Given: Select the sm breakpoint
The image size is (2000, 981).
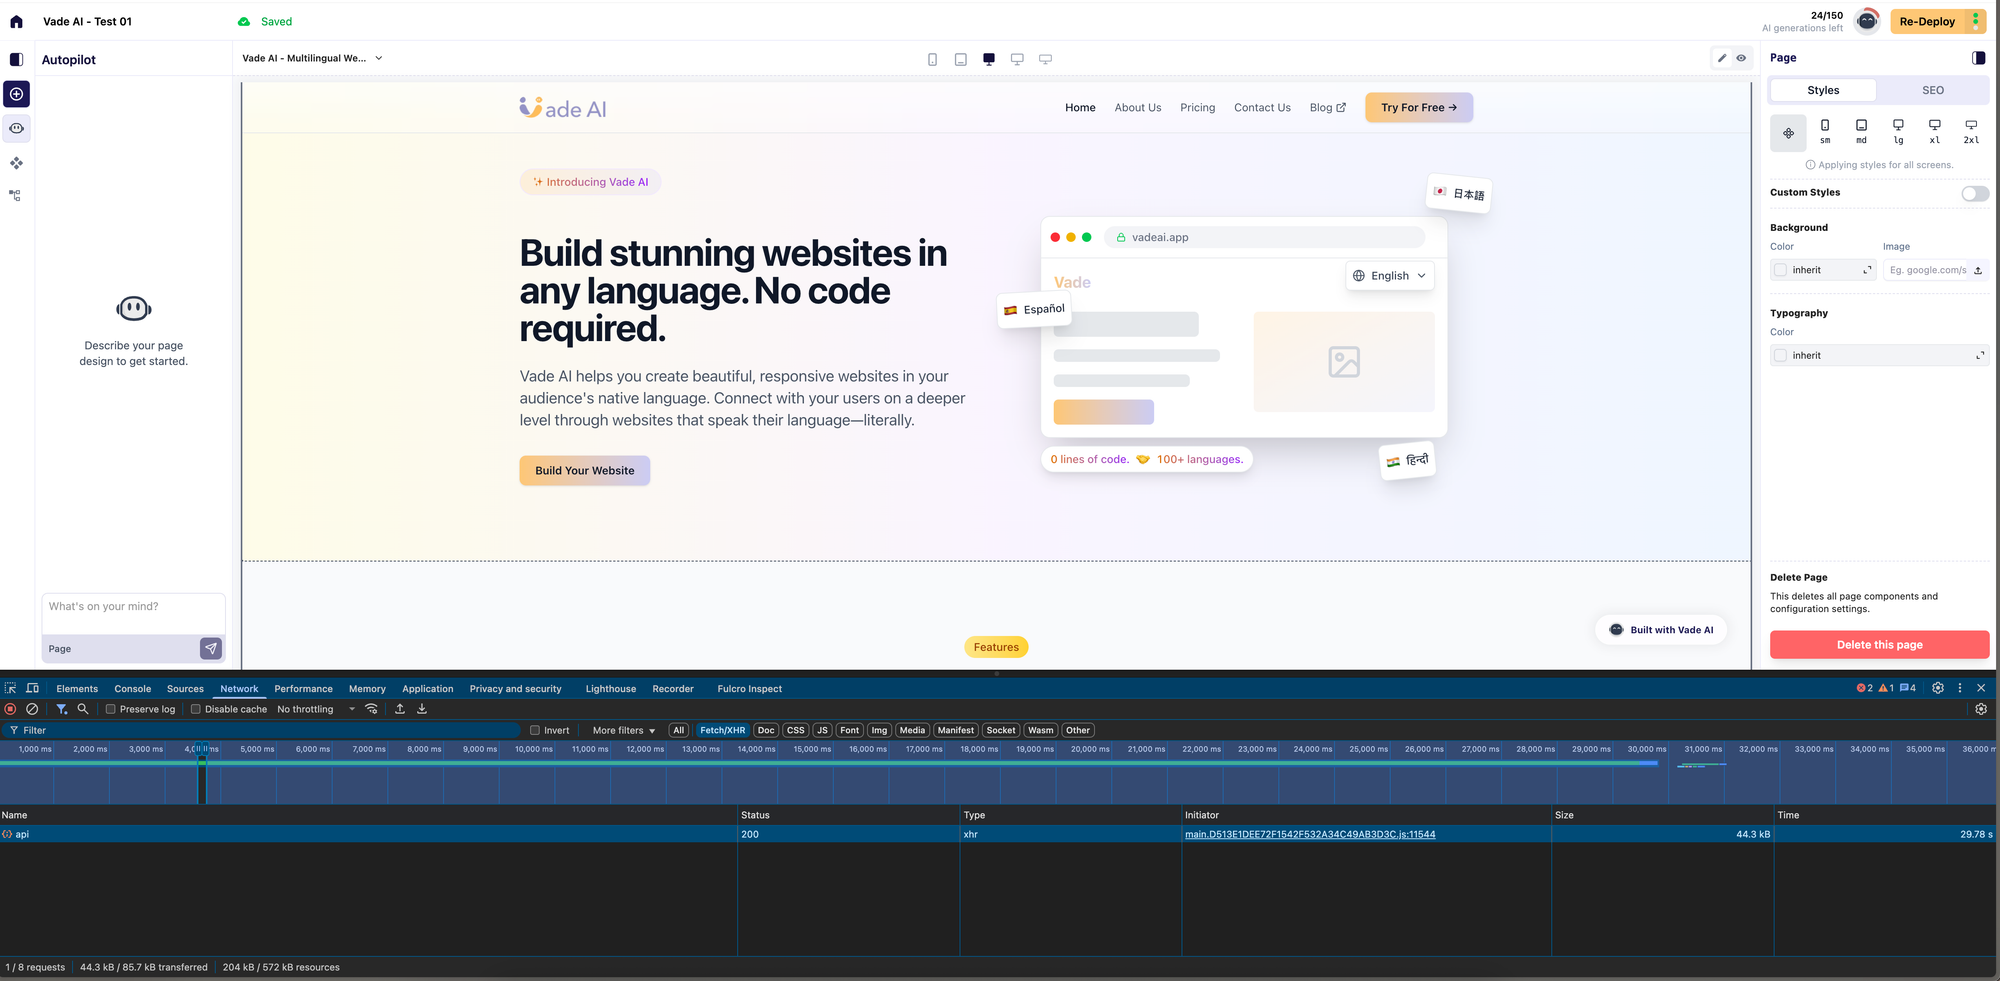Looking at the screenshot, I should point(1825,131).
